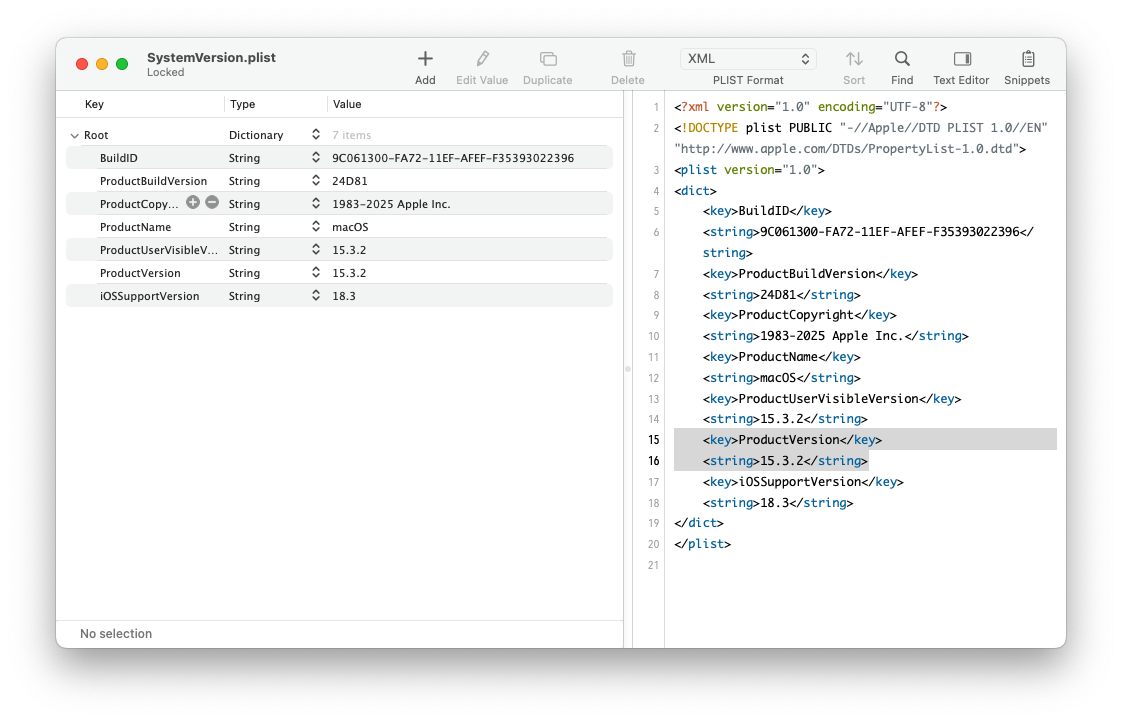The width and height of the screenshot is (1122, 722).
Task: Click the Sort arrows icon
Action: coord(854,60)
